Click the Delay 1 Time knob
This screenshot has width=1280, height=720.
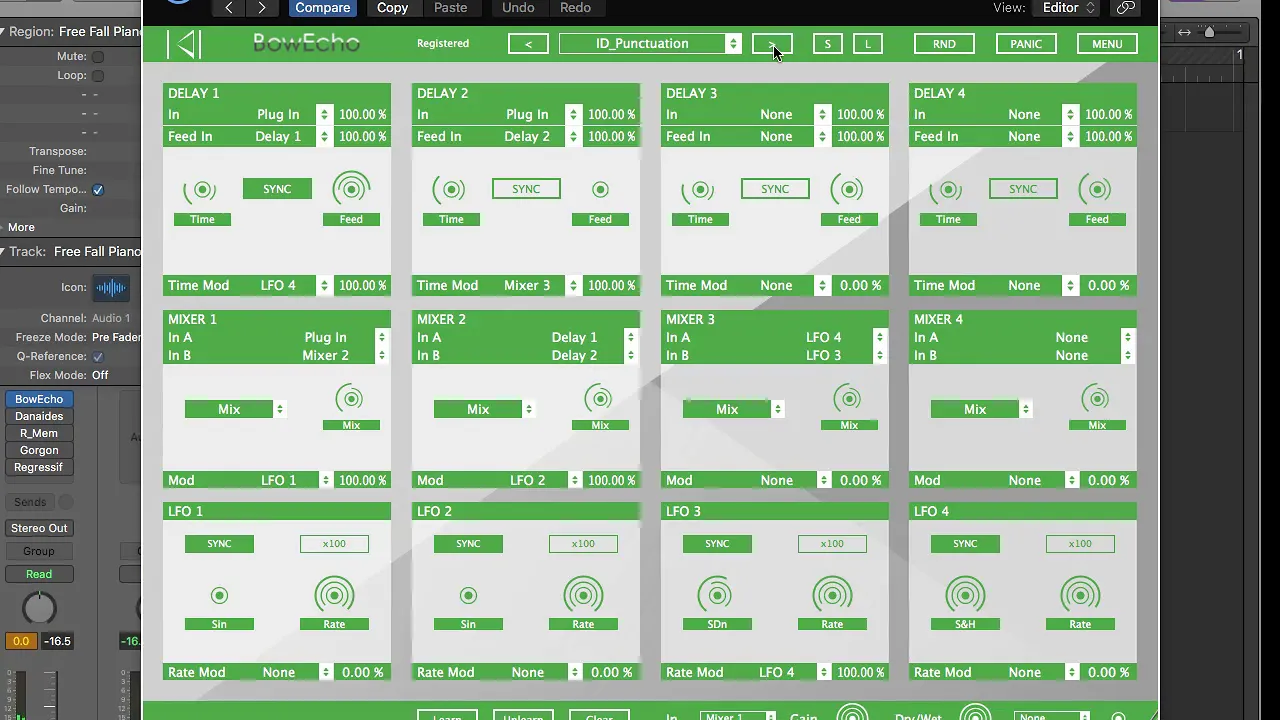click(x=201, y=189)
